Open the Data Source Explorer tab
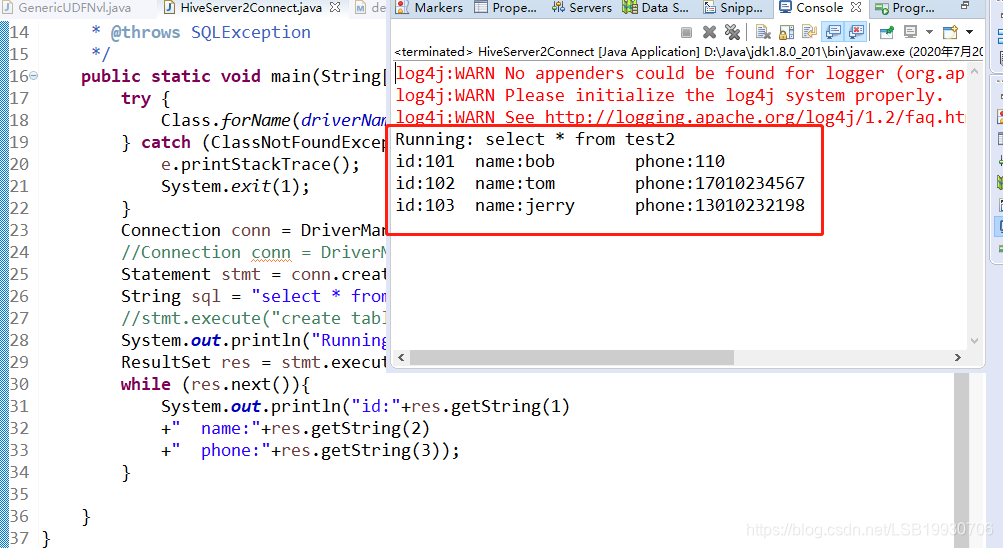1003x548 pixels. click(x=656, y=8)
